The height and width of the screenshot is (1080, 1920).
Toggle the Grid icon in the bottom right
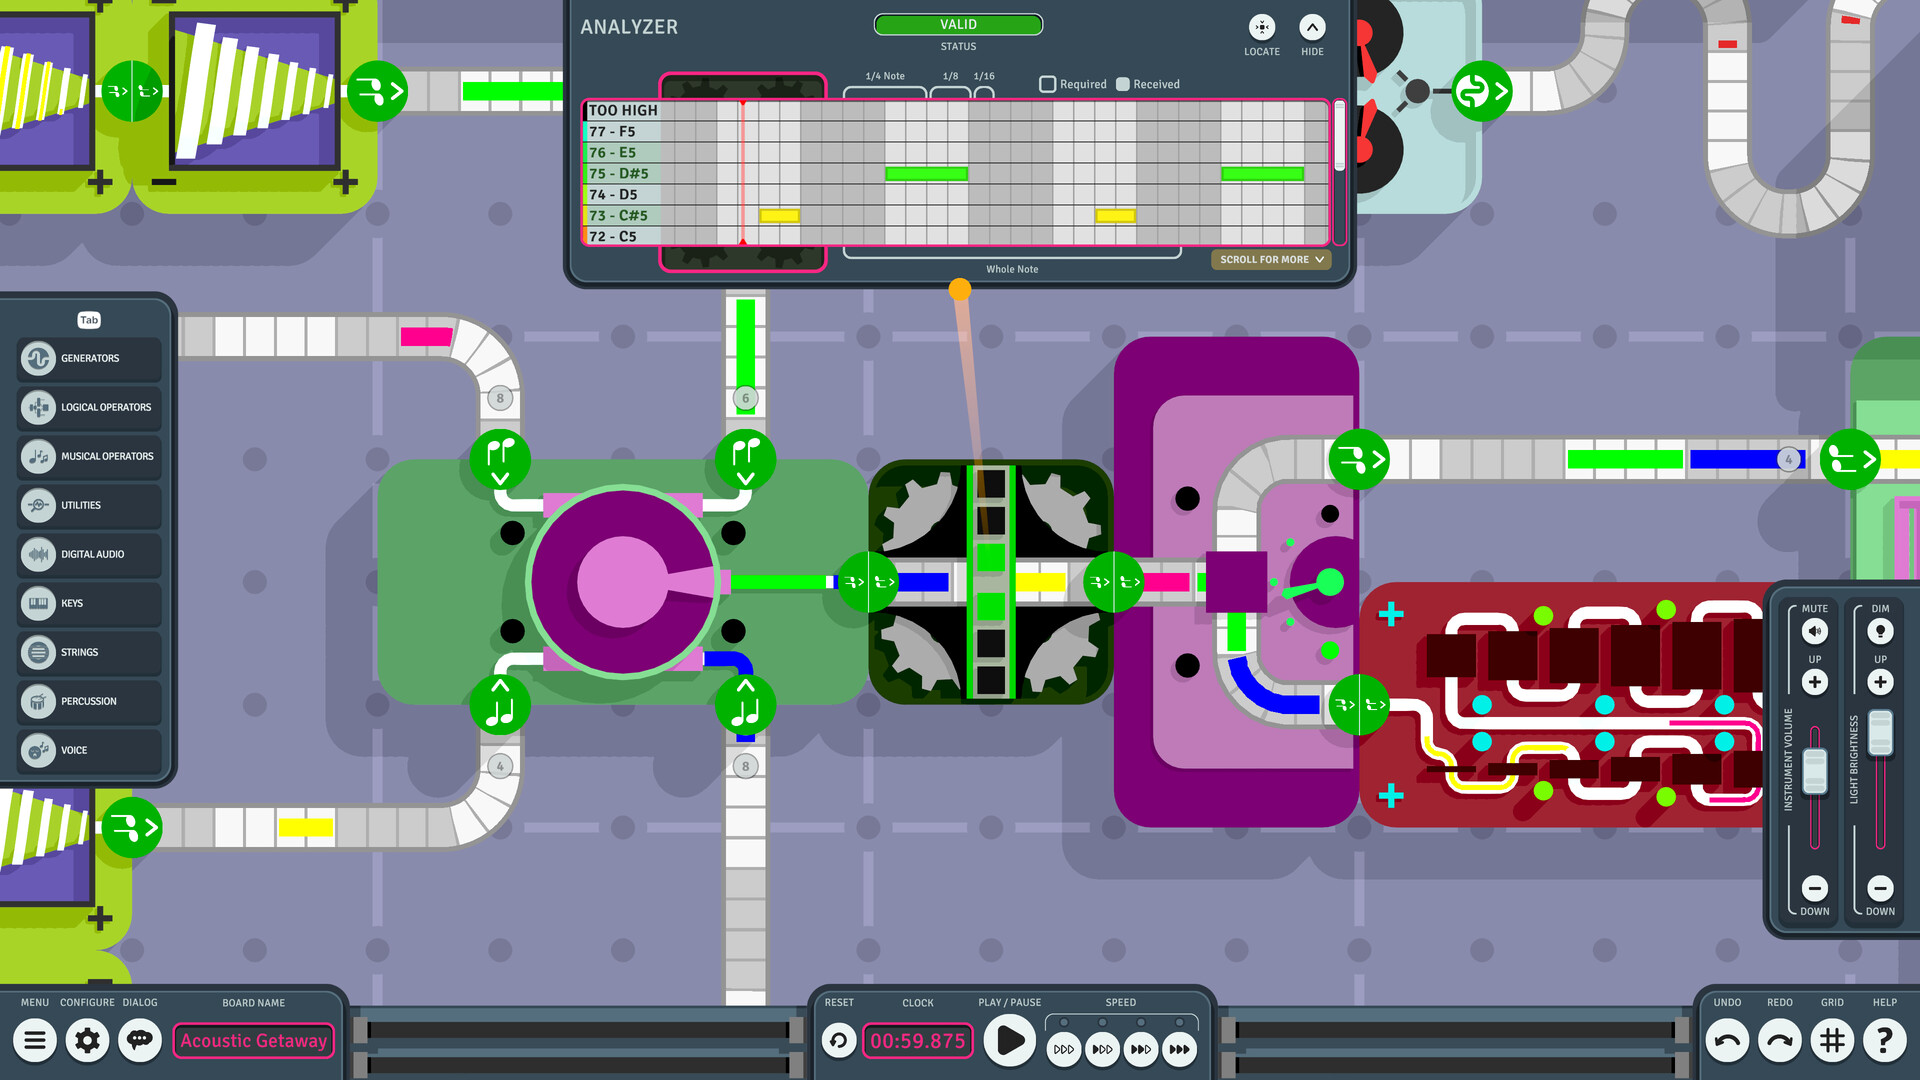point(1832,1040)
